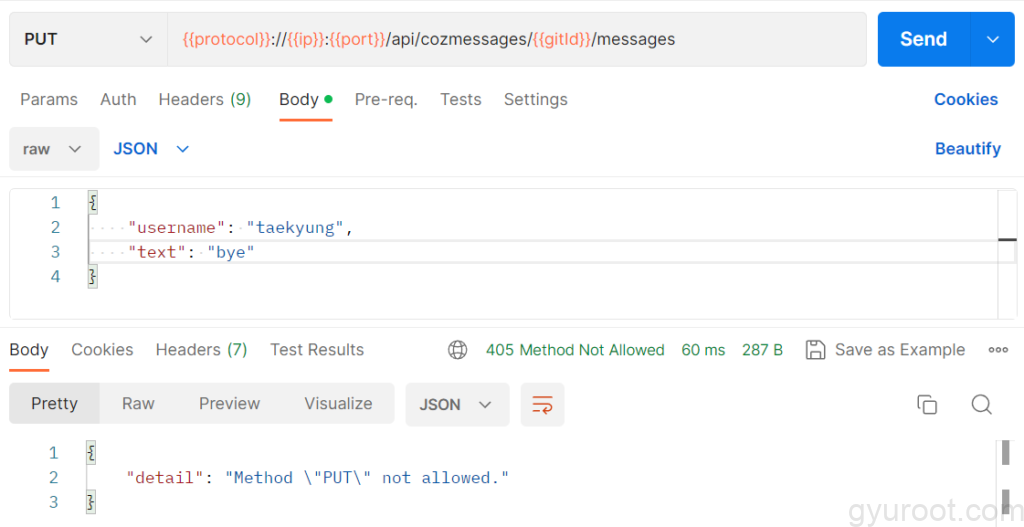Click the Save as Example disk icon

[815, 350]
